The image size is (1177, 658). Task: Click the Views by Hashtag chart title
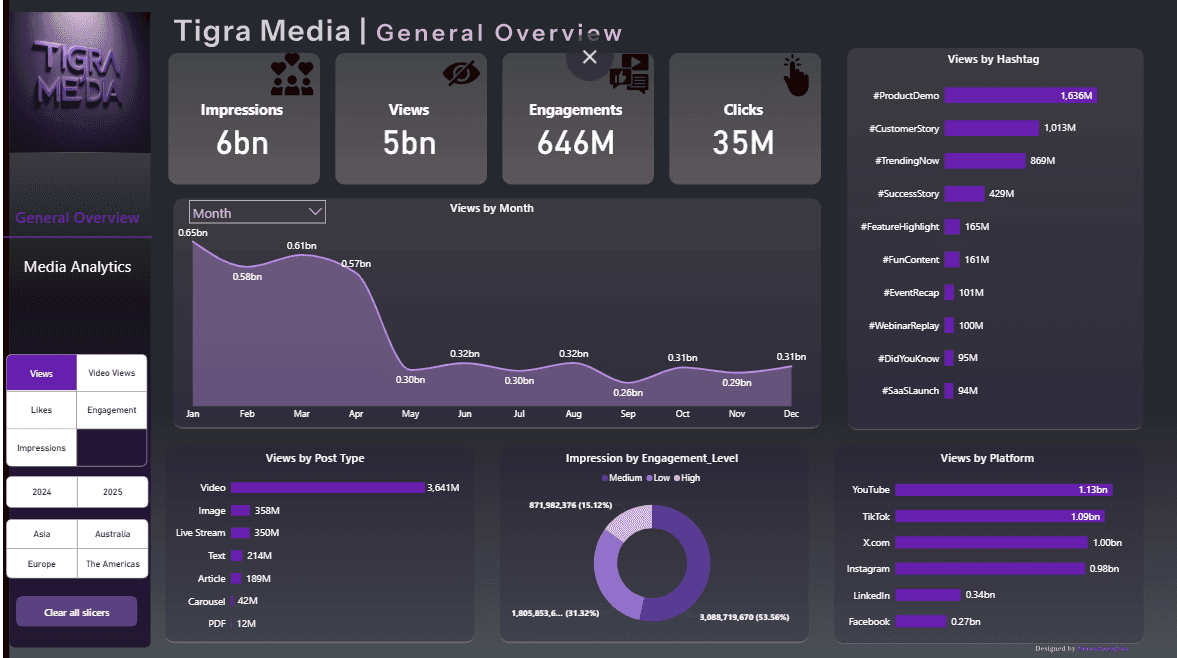pyautogui.click(x=993, y=59)
